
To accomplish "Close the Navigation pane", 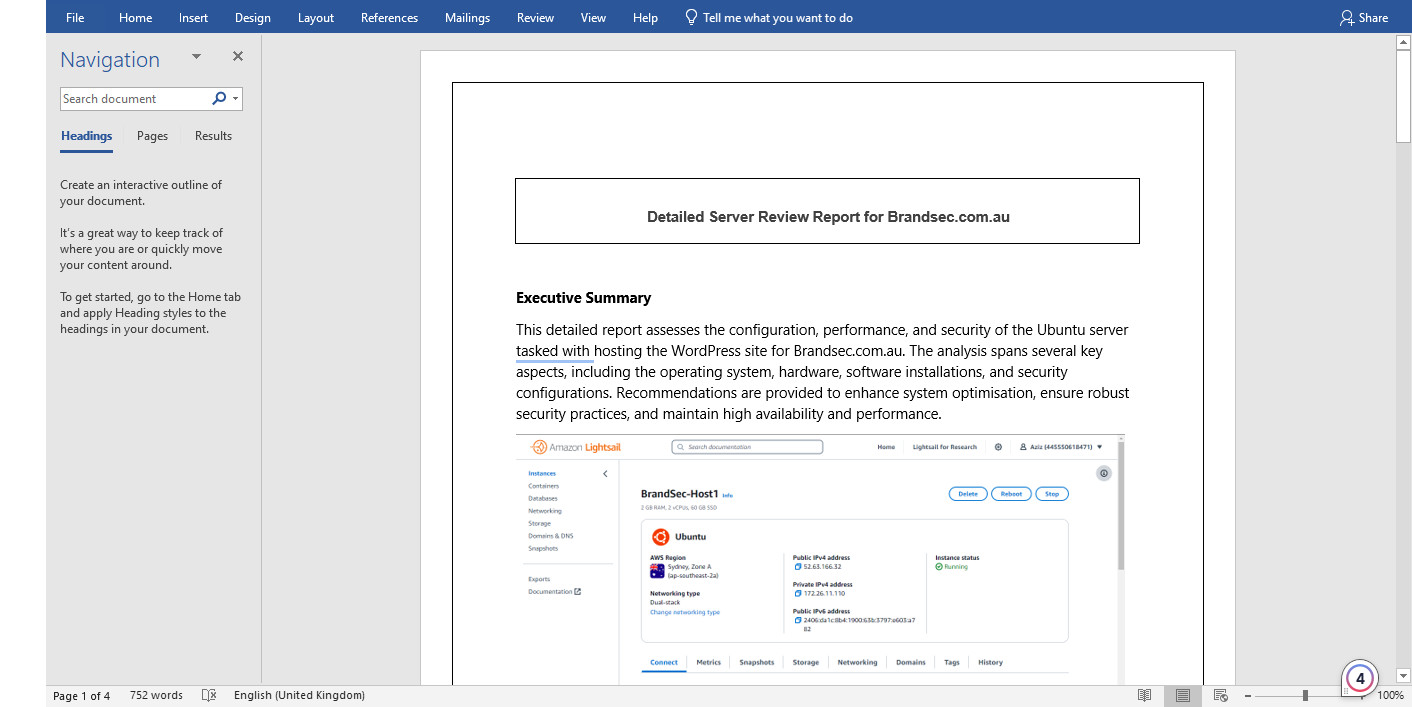I will (x=238, y=57).
